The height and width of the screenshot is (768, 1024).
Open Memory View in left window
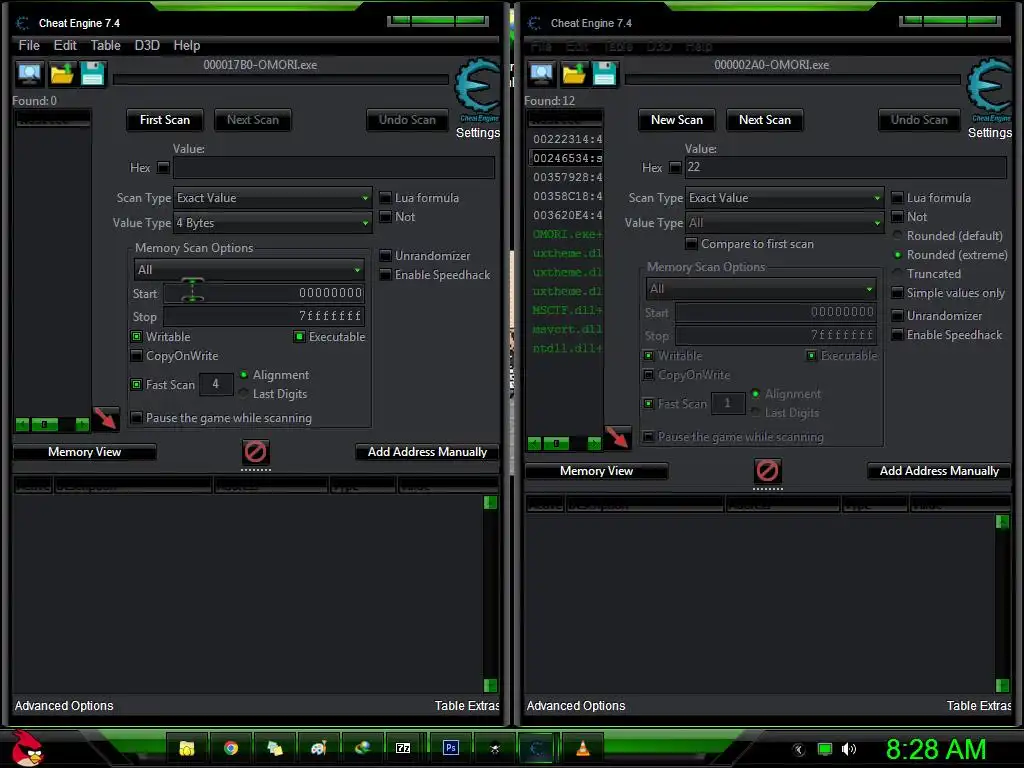point(84,452)
